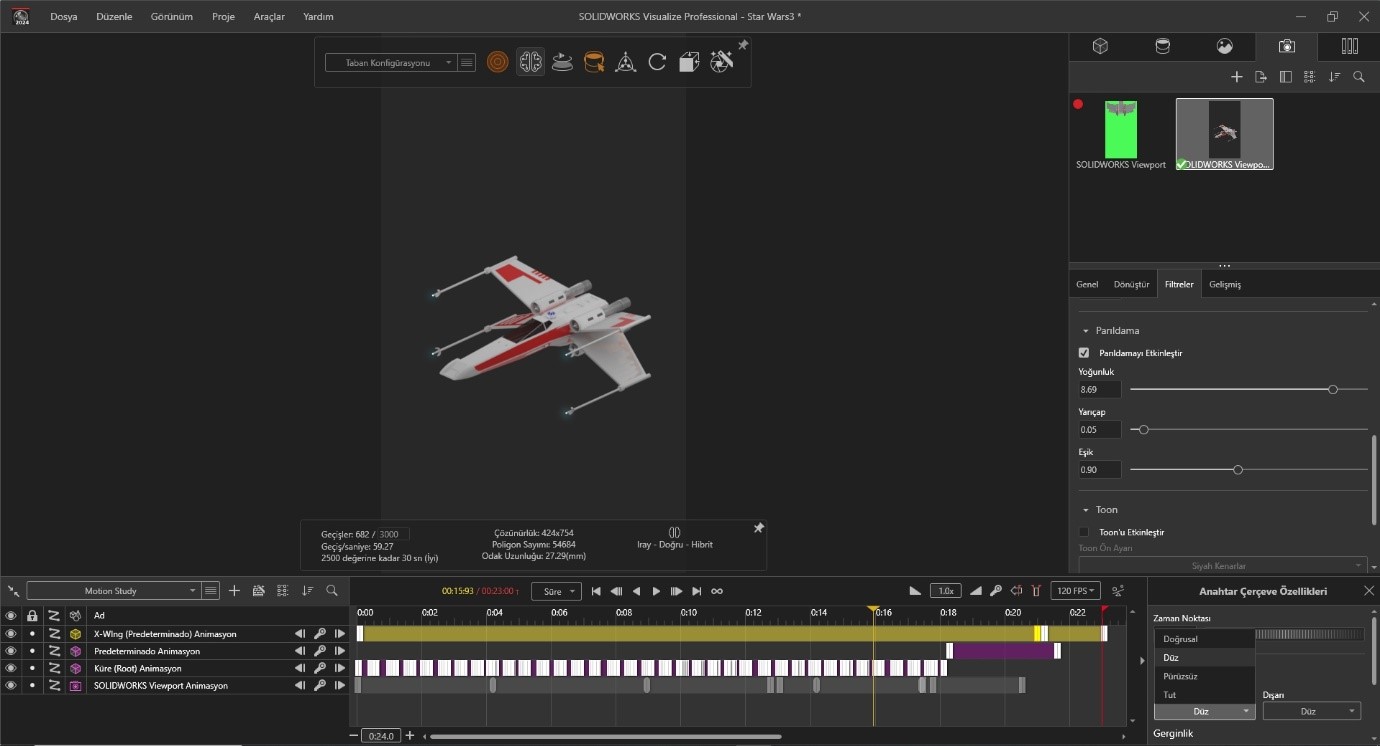Open Taban Konfigürasyonu dropdown
Screen dimensions: 1380x746
coord(390,63)
